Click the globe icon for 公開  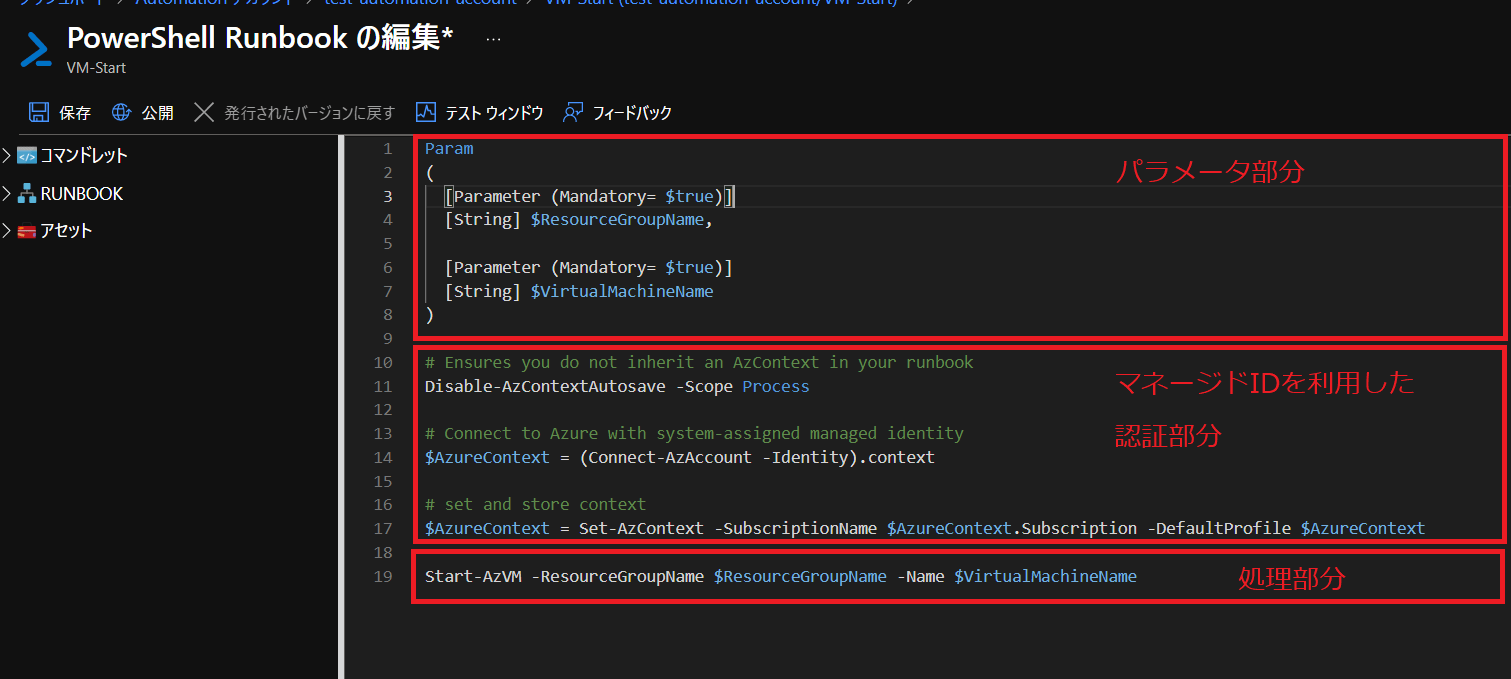pyautogui.click(x=122, y=112)
